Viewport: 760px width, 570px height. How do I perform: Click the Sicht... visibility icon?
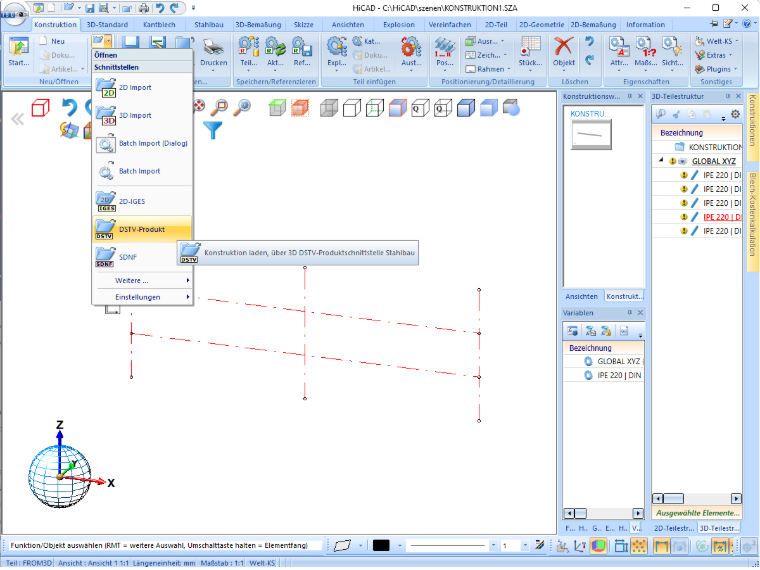pos(673,53)
